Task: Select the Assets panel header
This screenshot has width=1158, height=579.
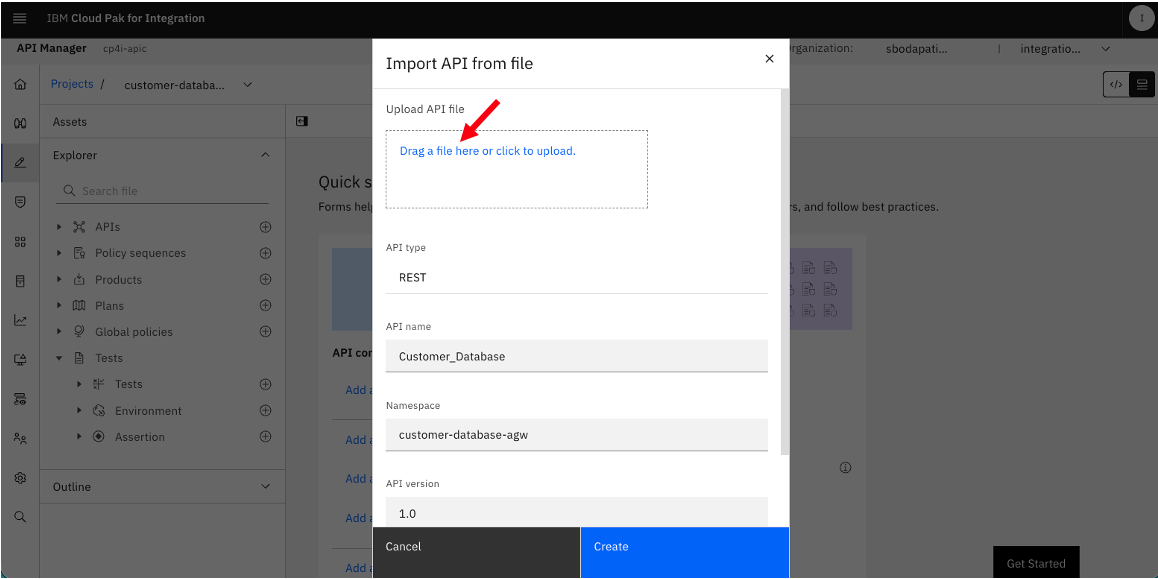Action: pyautogui.click(x=162, y=122)
